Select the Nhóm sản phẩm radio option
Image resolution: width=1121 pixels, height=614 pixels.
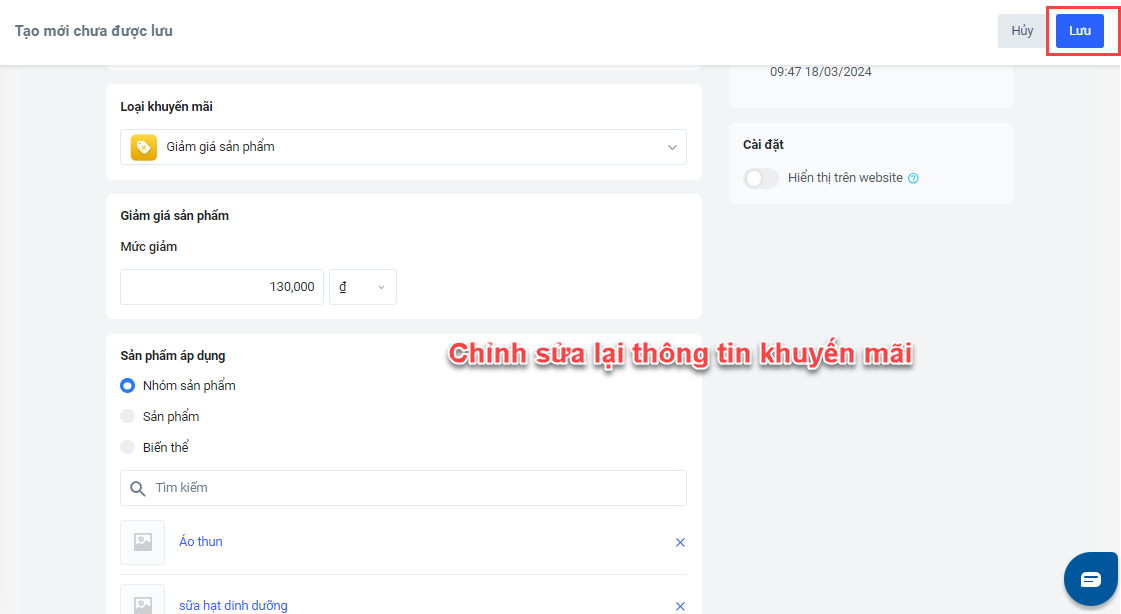pos(127,385)
